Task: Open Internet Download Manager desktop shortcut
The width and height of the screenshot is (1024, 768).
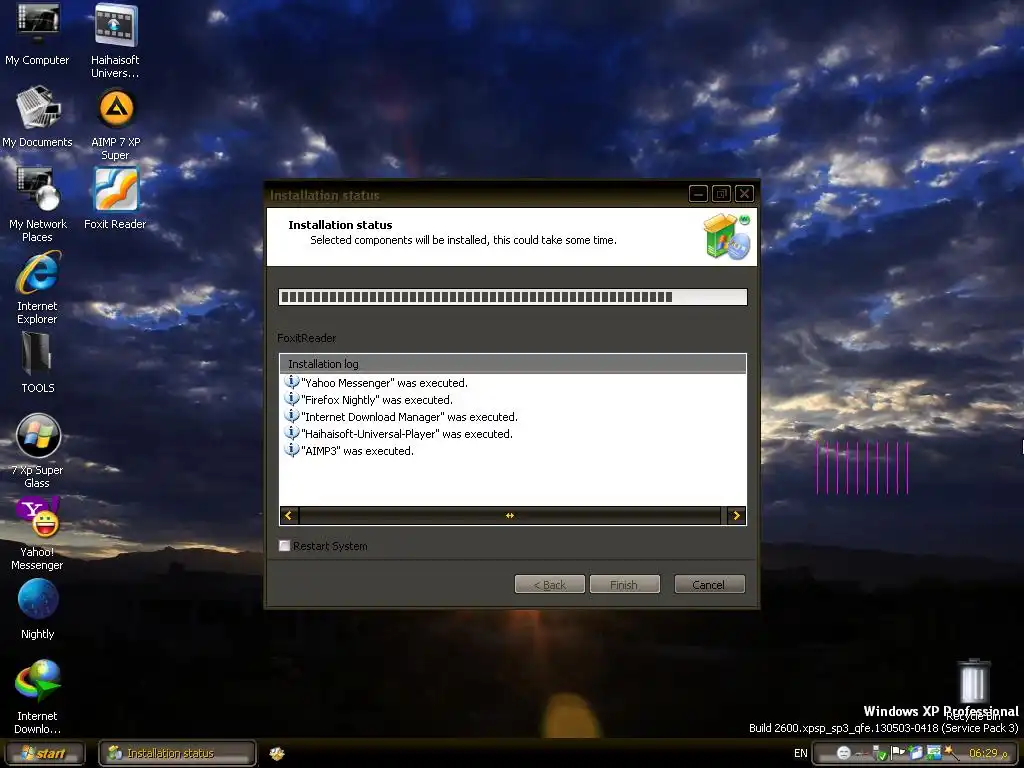Action: [37, 696]
